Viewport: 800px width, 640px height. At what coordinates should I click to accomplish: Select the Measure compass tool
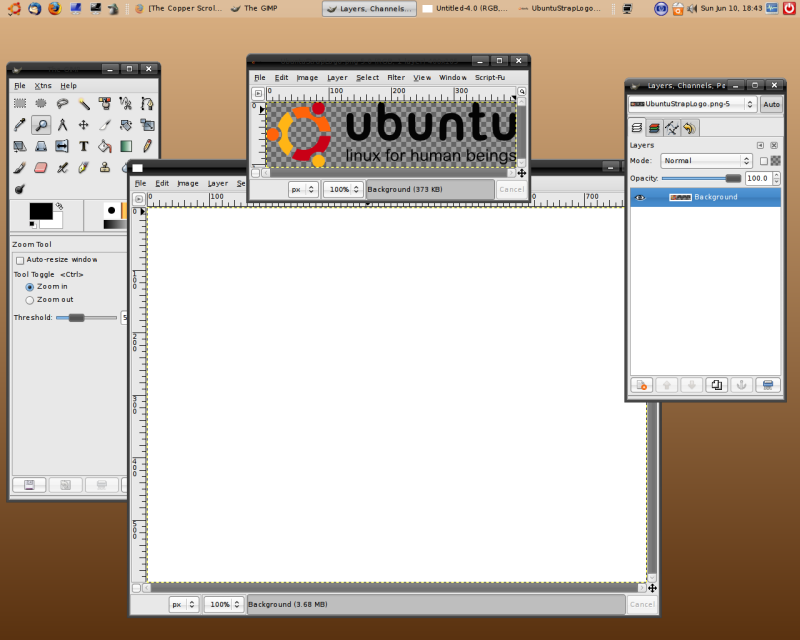pos(62,125)
